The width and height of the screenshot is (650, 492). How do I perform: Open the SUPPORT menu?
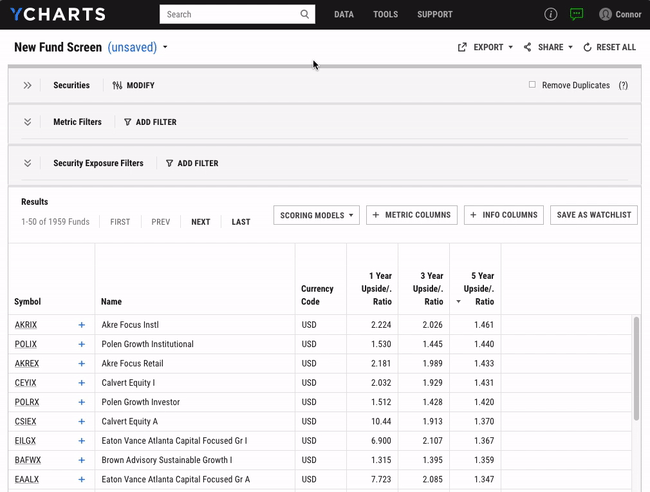point(434,15)
